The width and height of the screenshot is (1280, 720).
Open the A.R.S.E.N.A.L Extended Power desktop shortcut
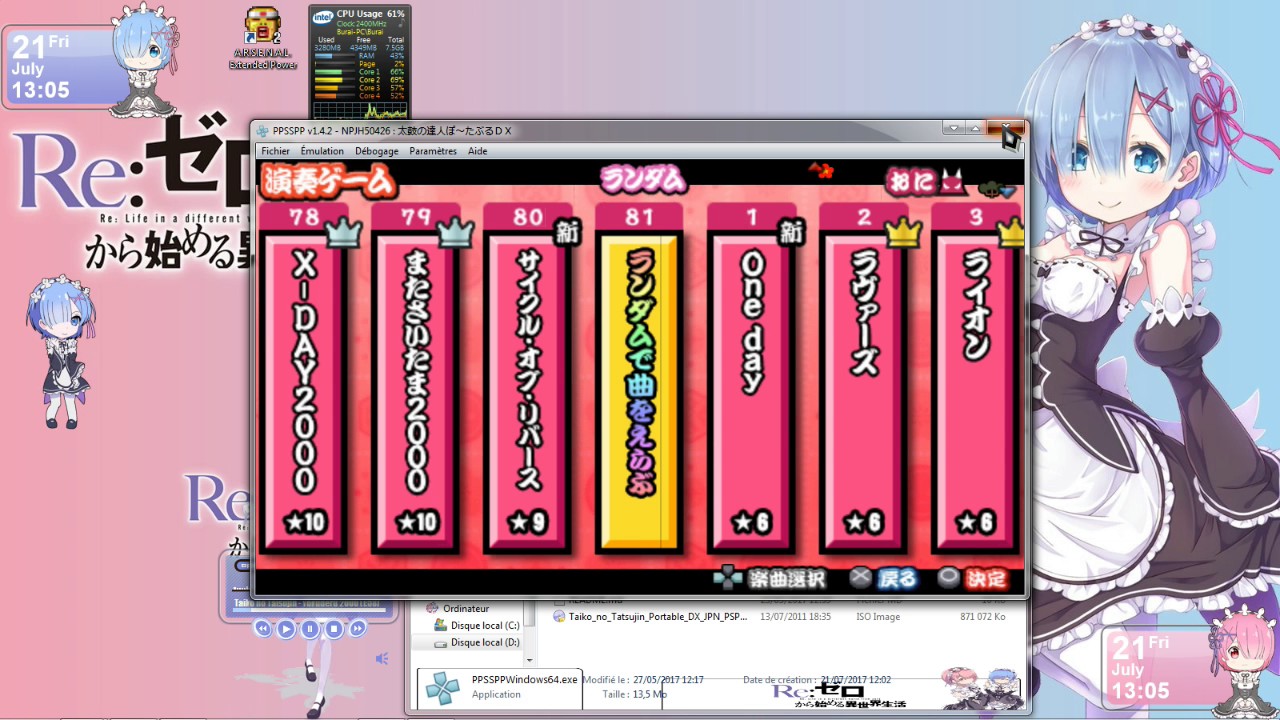263,38
